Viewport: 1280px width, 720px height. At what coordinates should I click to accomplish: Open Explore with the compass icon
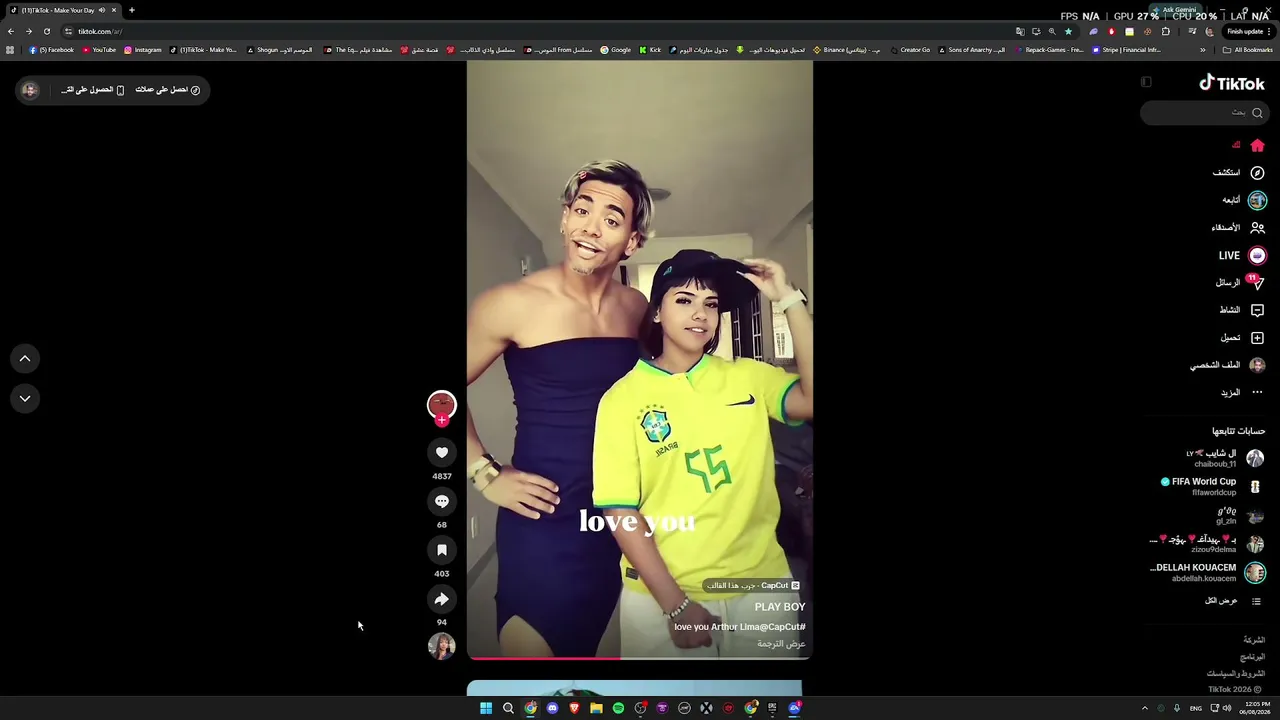1257,172
